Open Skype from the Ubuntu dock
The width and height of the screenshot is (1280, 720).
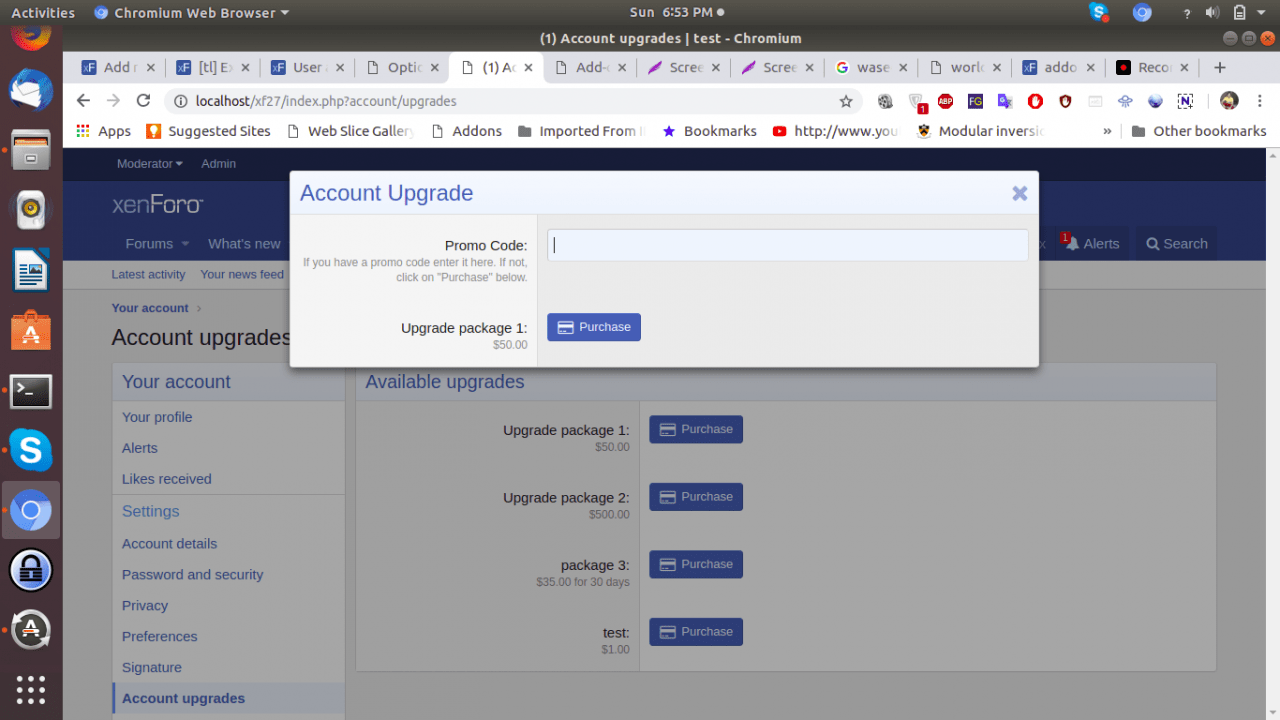[30, 450]
